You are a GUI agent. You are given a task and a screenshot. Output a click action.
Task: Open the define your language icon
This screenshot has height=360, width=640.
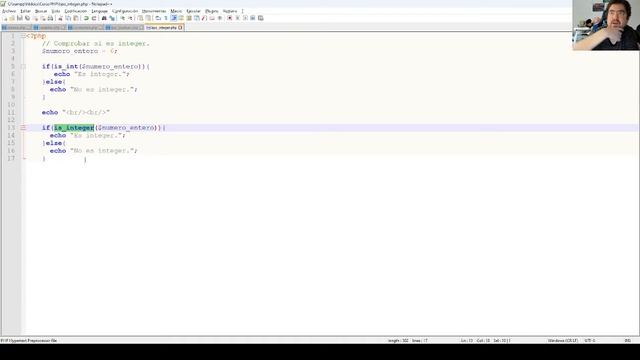[x=181, y=18]
